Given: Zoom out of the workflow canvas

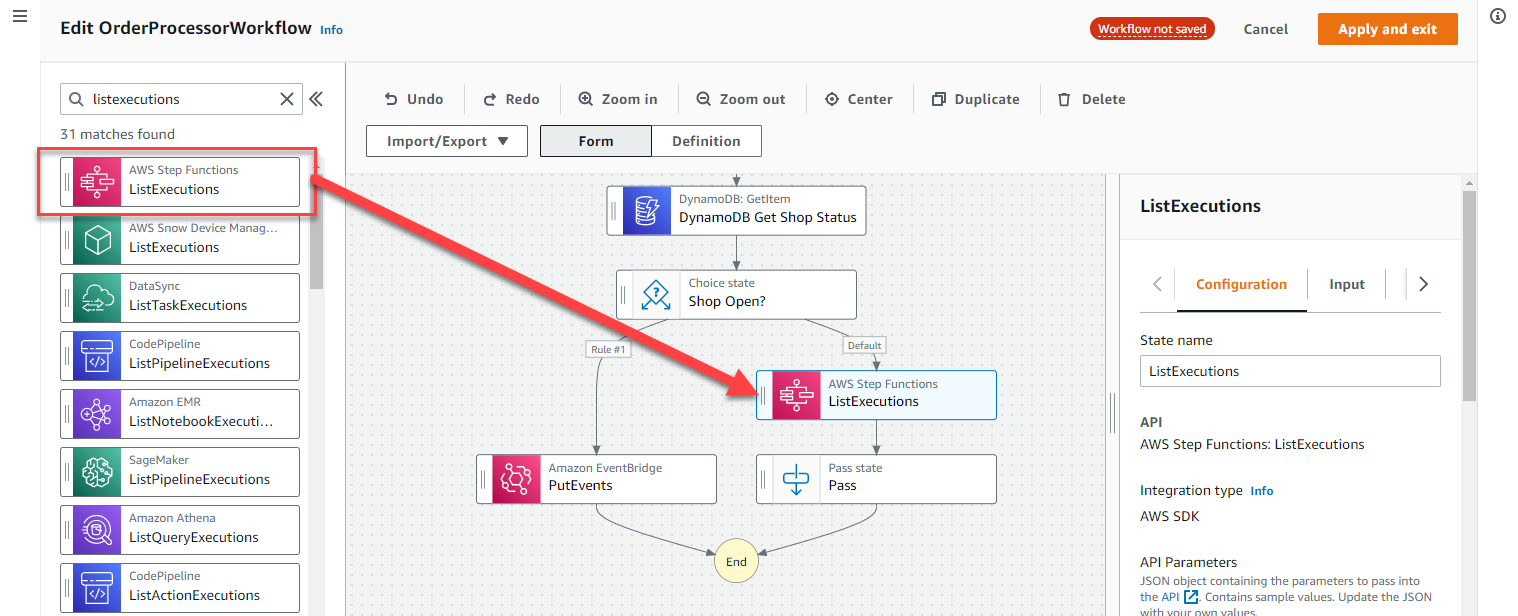Looking at the screenshot, I should click(740, 99).
